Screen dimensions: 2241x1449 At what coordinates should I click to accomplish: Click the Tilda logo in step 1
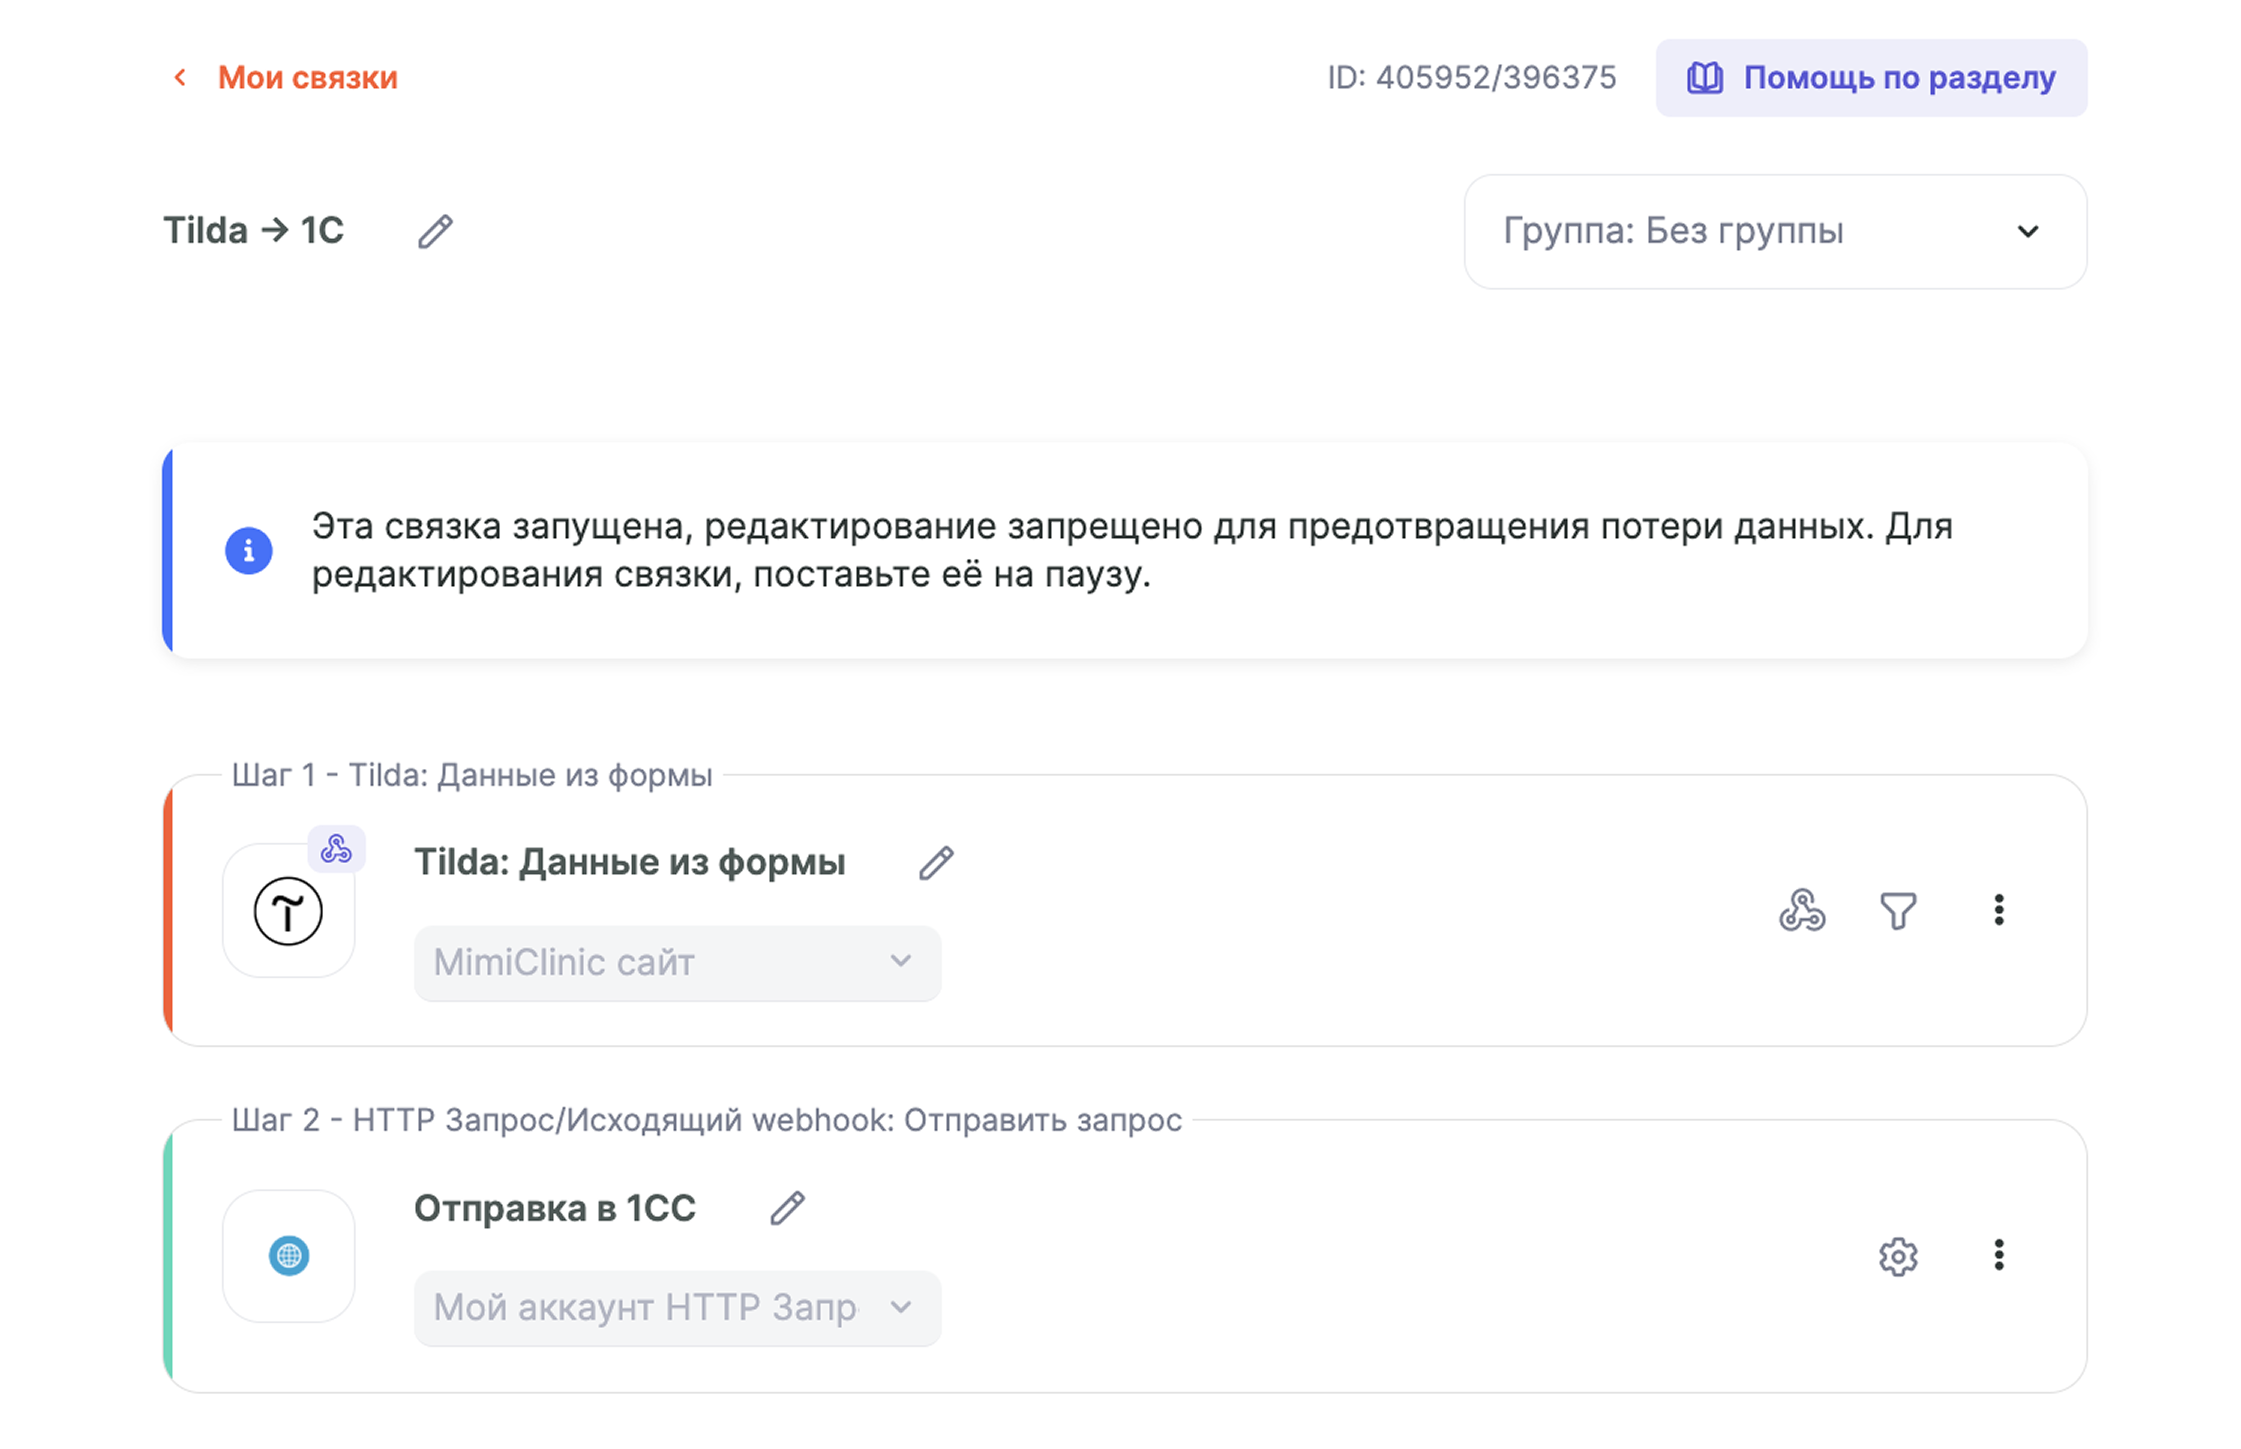point(288,911)
